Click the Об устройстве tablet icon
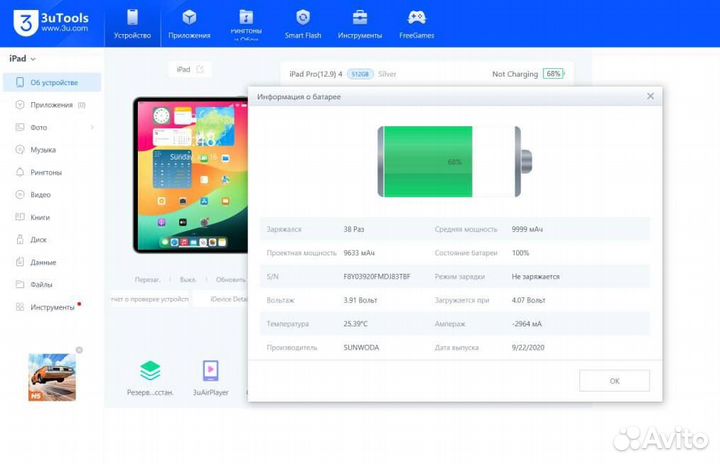This screenshot has height=464, width=720. [20, 82]
